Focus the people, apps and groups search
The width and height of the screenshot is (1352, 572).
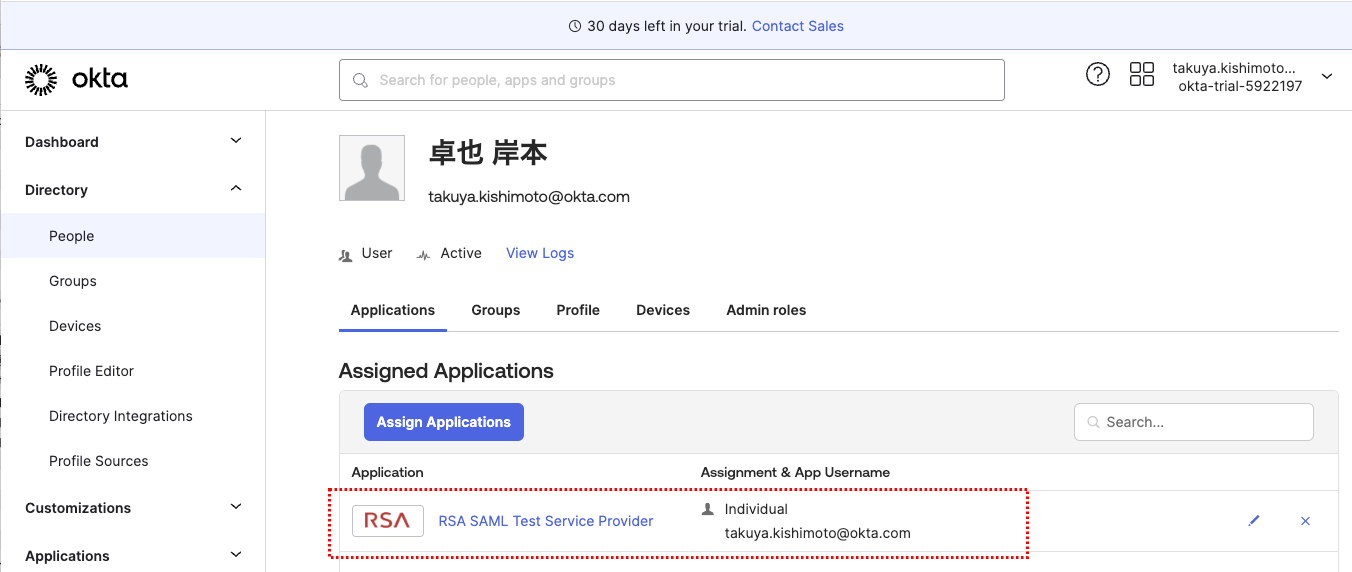671,80
